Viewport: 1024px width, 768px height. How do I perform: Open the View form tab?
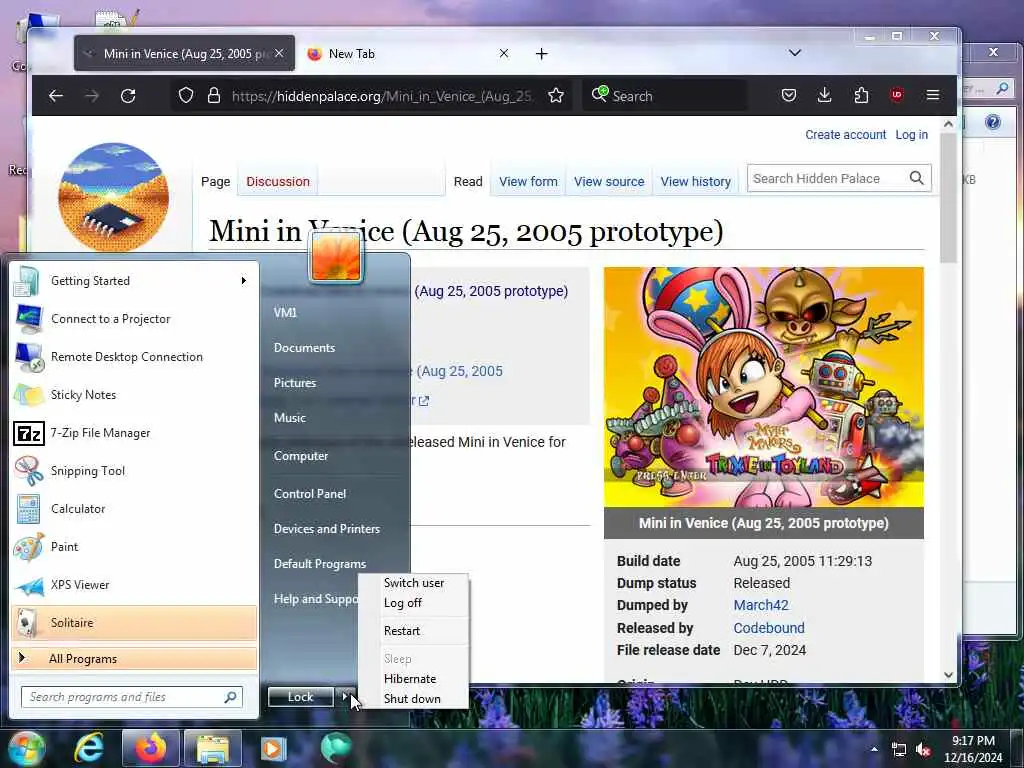click(528, 182)
